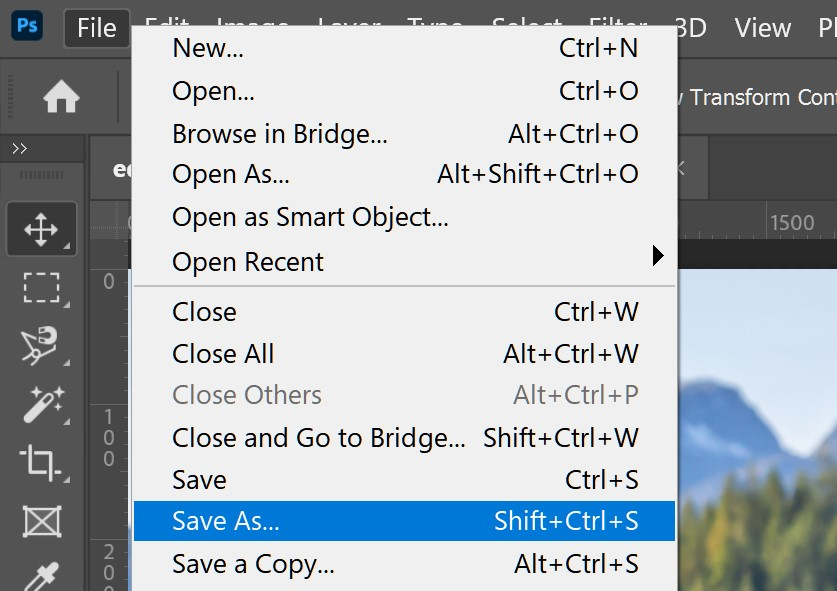Viewport: 837px width, 591px height.
Task: Select the Crop tool
Action: pos(41,461)
